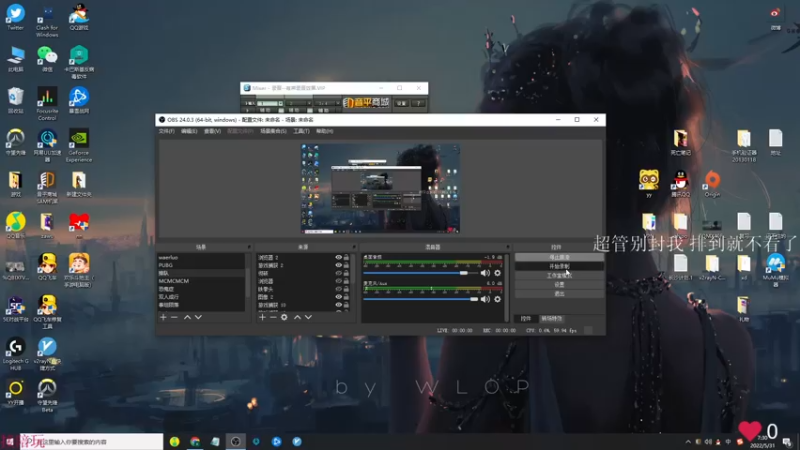Toggle visibility eye of 图像 2 source
Image resolution: width=800 pixels, height=450 pixels.
[338, 297]
